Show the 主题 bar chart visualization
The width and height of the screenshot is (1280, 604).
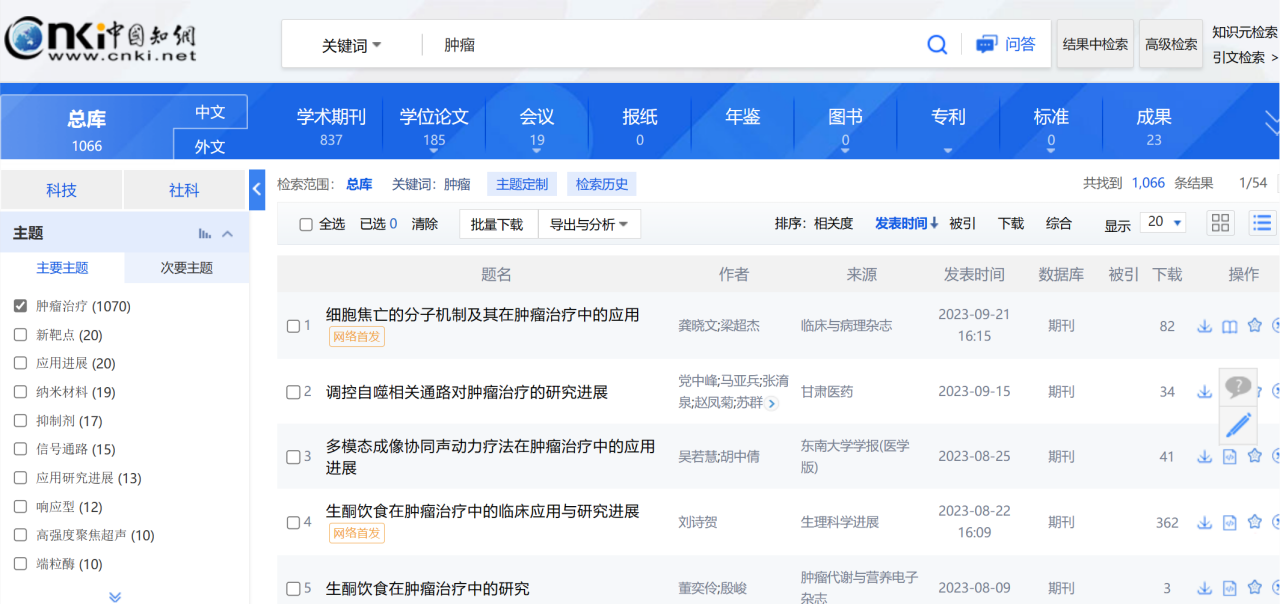[x=205, y=234]
